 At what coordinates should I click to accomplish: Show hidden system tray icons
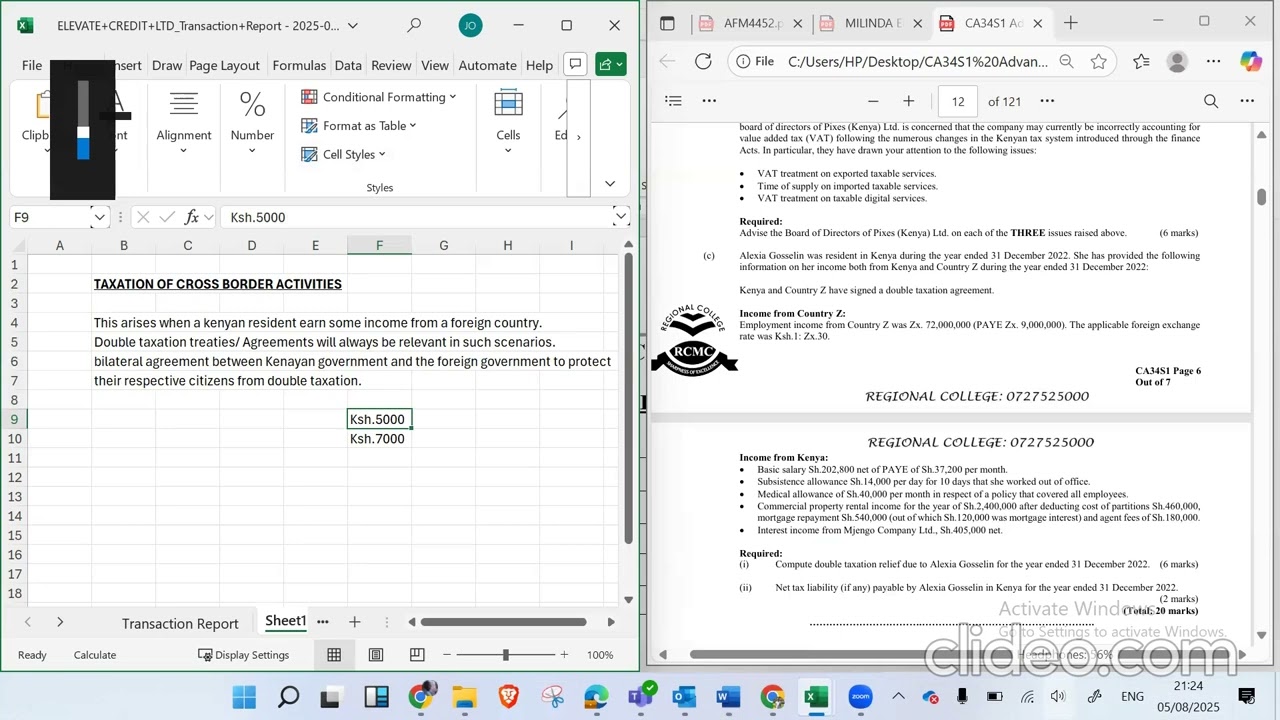898,697
